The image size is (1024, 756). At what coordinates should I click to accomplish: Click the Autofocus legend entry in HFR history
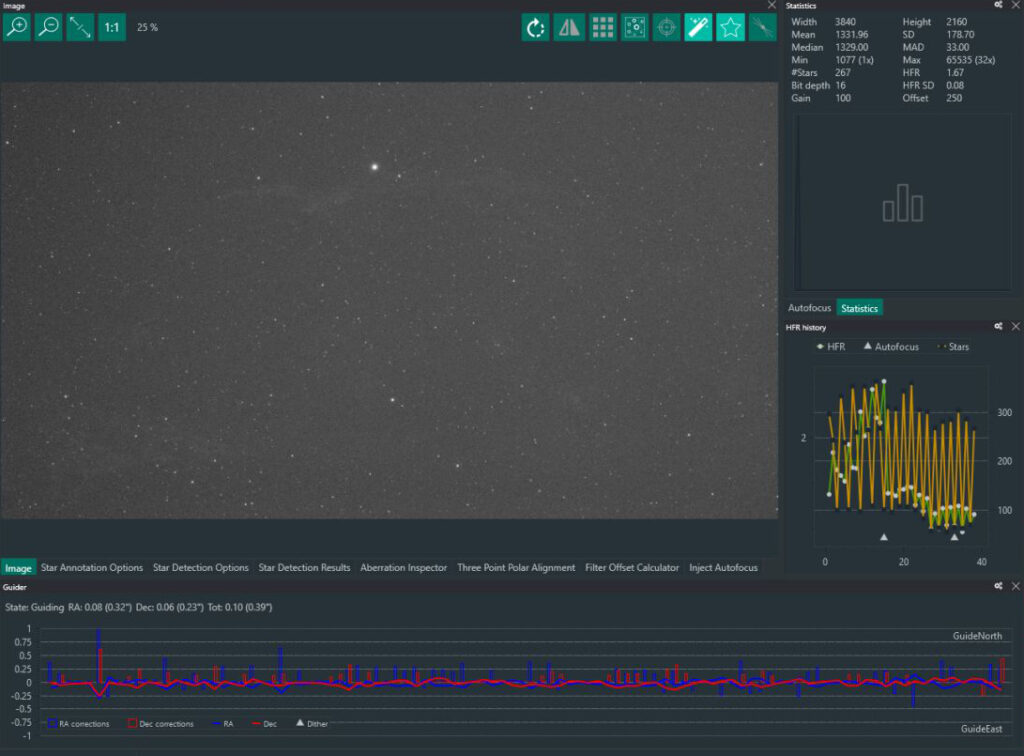pos(891,347)
